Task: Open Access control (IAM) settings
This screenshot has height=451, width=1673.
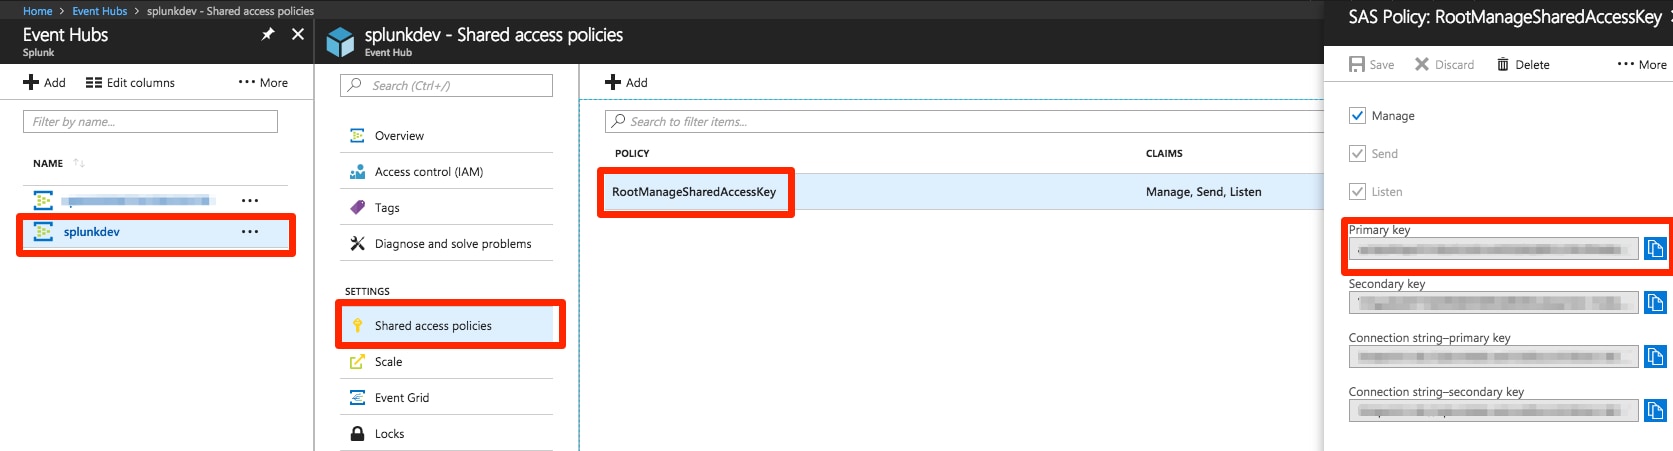Action: (x=428, y=172)
